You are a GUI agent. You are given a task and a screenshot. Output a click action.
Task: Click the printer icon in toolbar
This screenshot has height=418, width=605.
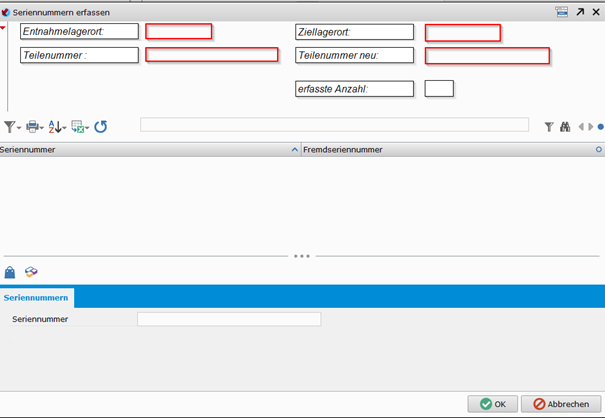coord(32,127)
